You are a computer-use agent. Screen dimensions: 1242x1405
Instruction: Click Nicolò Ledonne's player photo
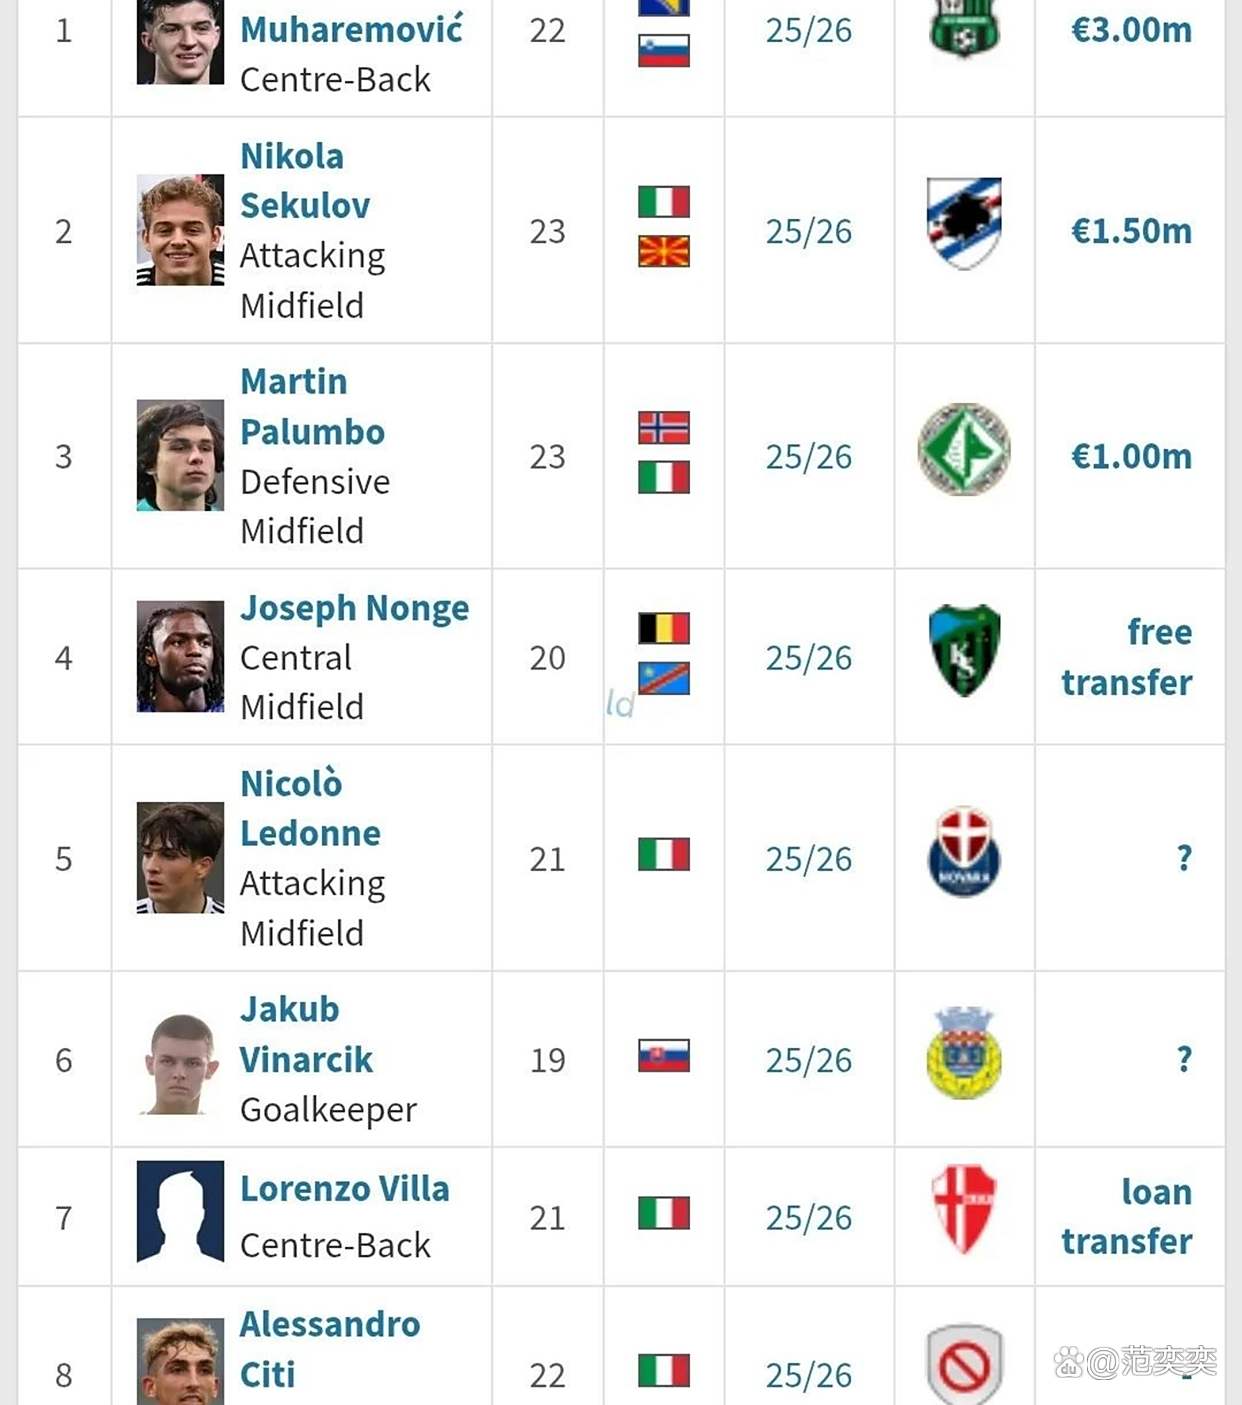[x=180, y=858]
